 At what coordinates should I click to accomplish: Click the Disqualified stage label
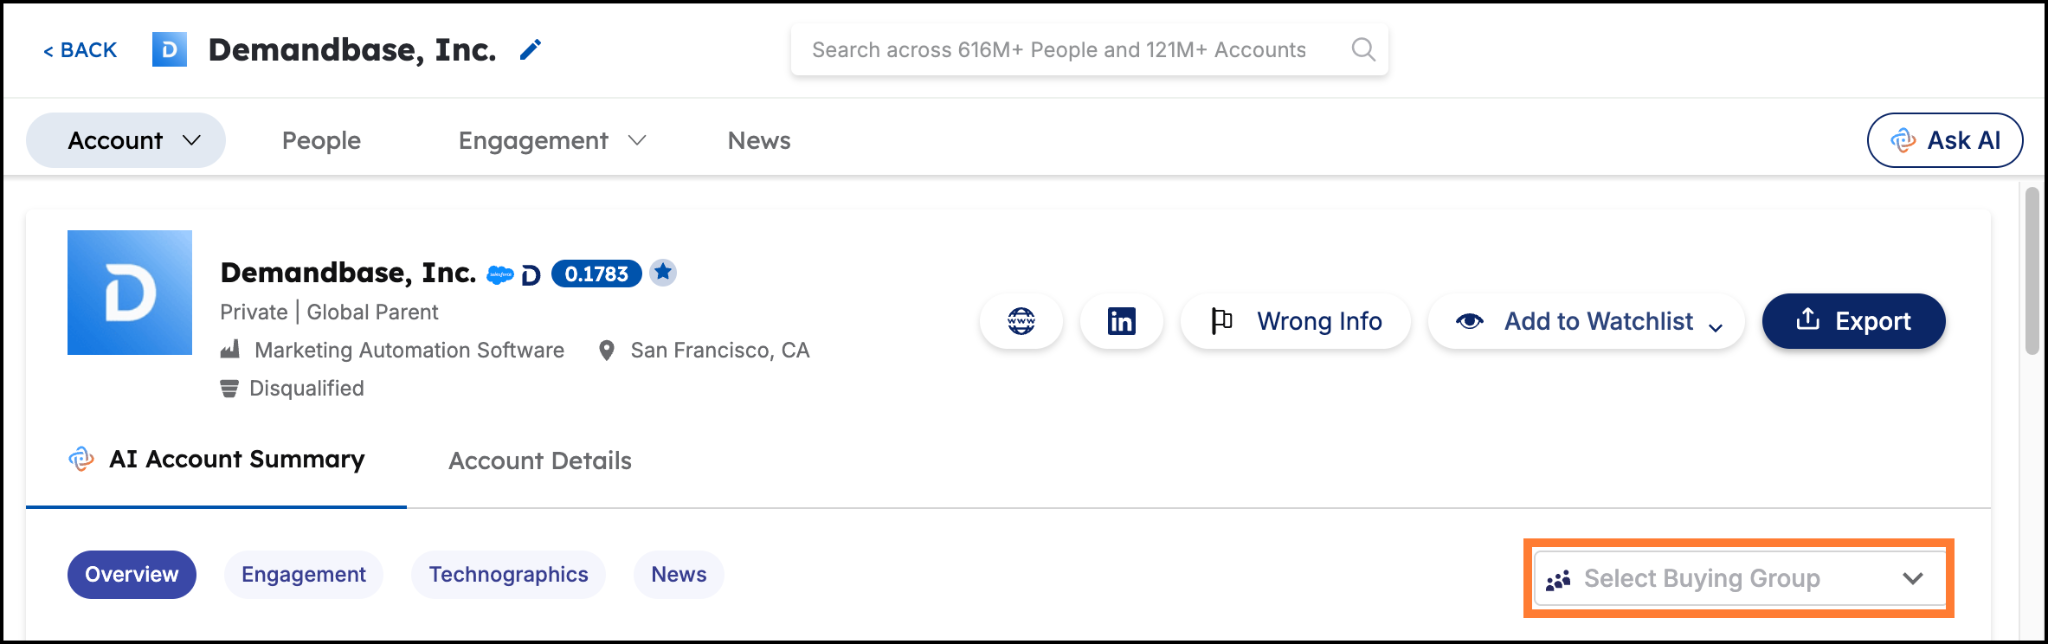click(306, 388)
